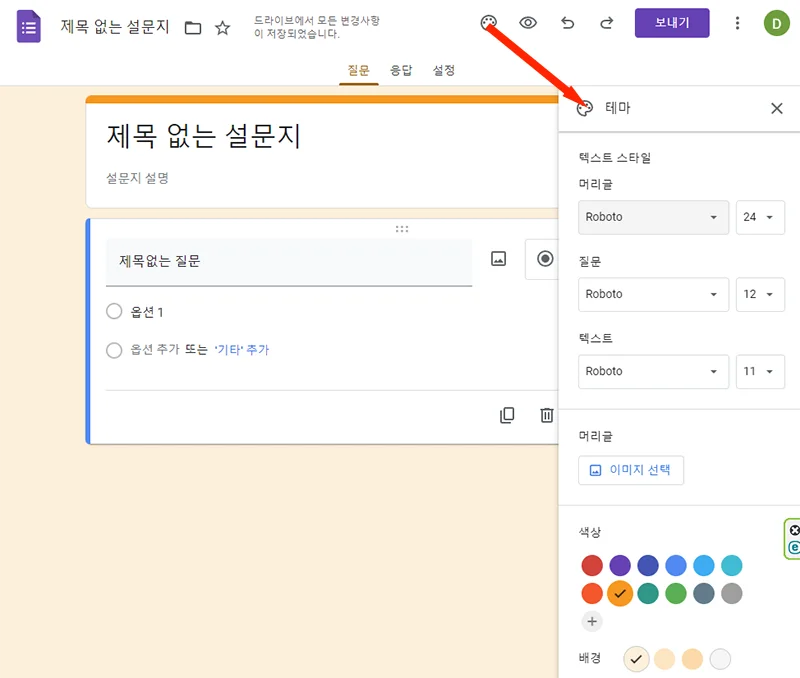800x678 pixels.
Task: Select the cyan theme color
Action: pos(732,565)
